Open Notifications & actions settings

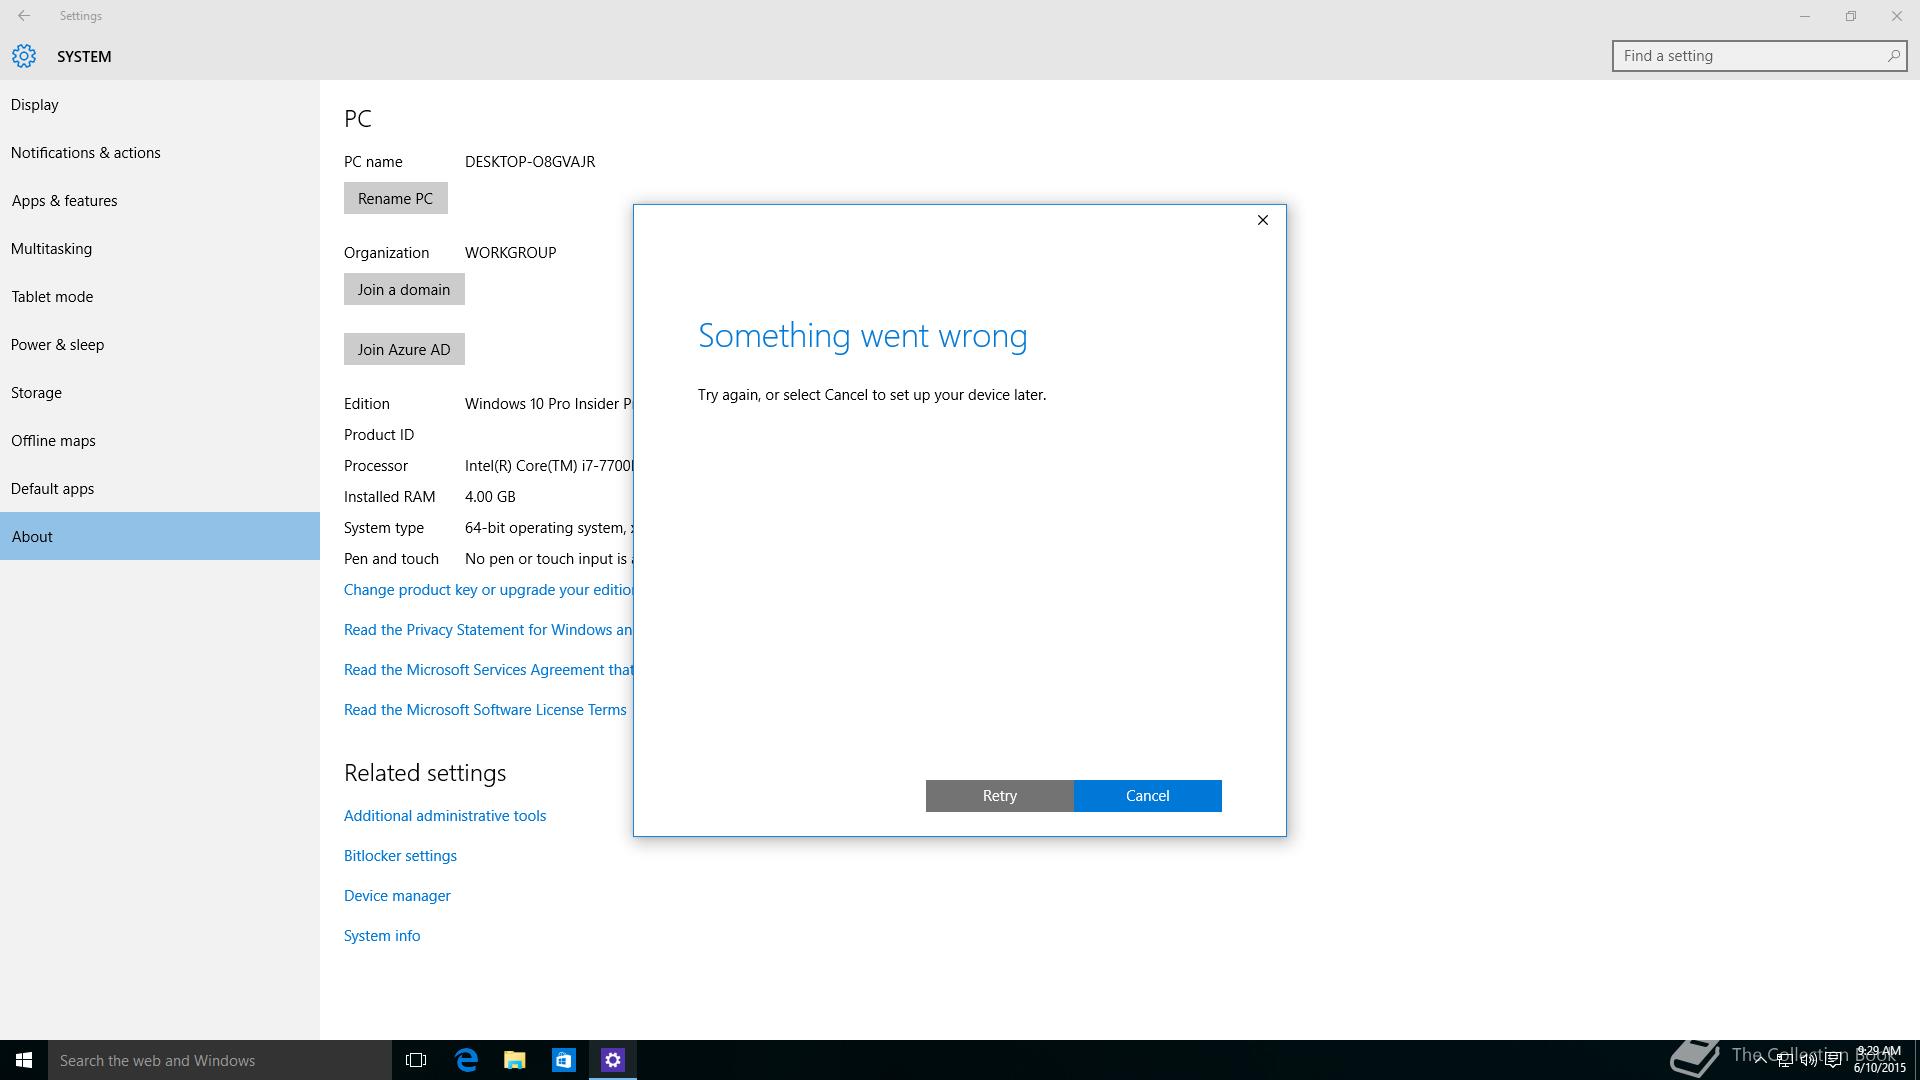pos(160,153)
